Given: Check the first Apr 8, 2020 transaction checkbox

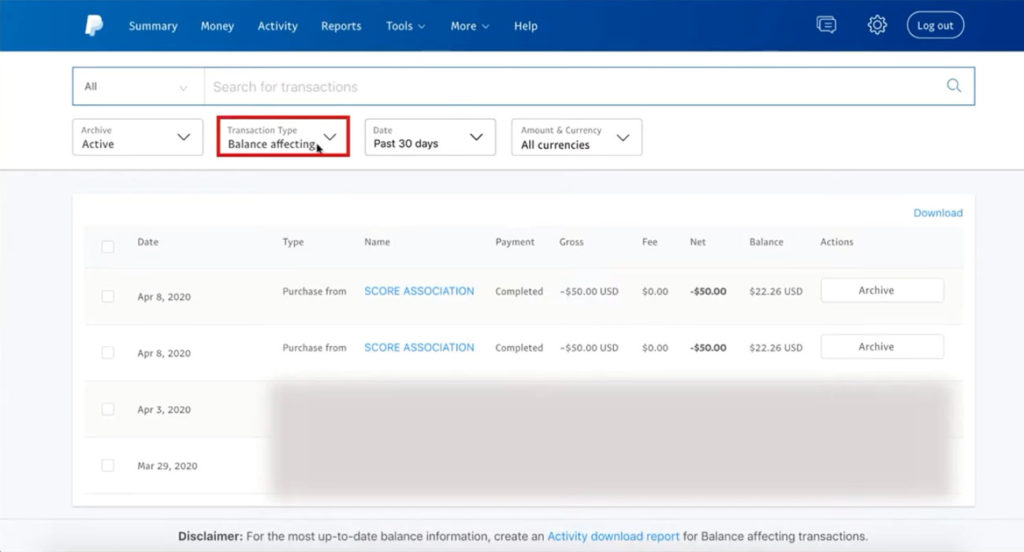Looking at the screenshot, I should pos(108,297).
